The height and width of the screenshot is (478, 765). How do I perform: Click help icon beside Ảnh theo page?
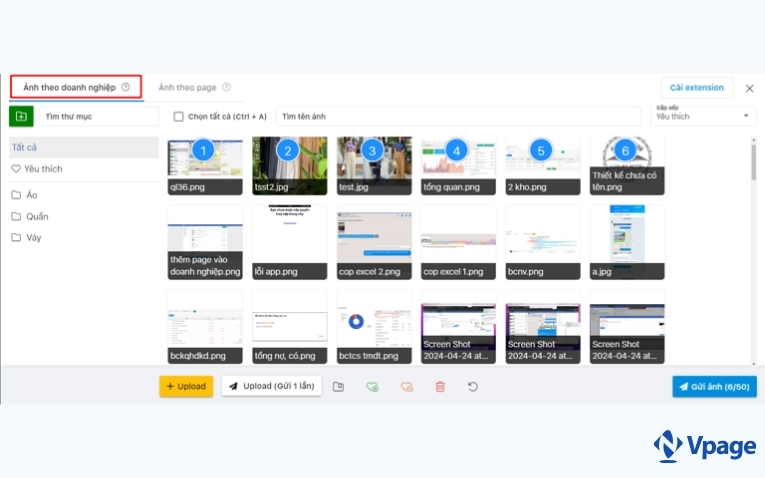click(x=227, y=87)
